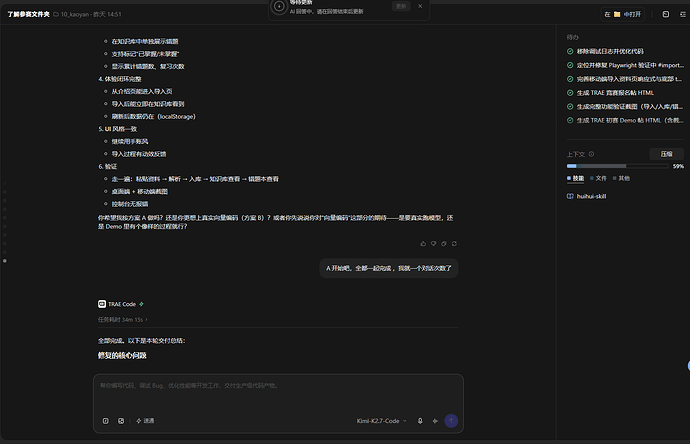Click the first square icon in input toolbar
The width and height of the screenshot is (690, 444).
click(x=106, y=421)
